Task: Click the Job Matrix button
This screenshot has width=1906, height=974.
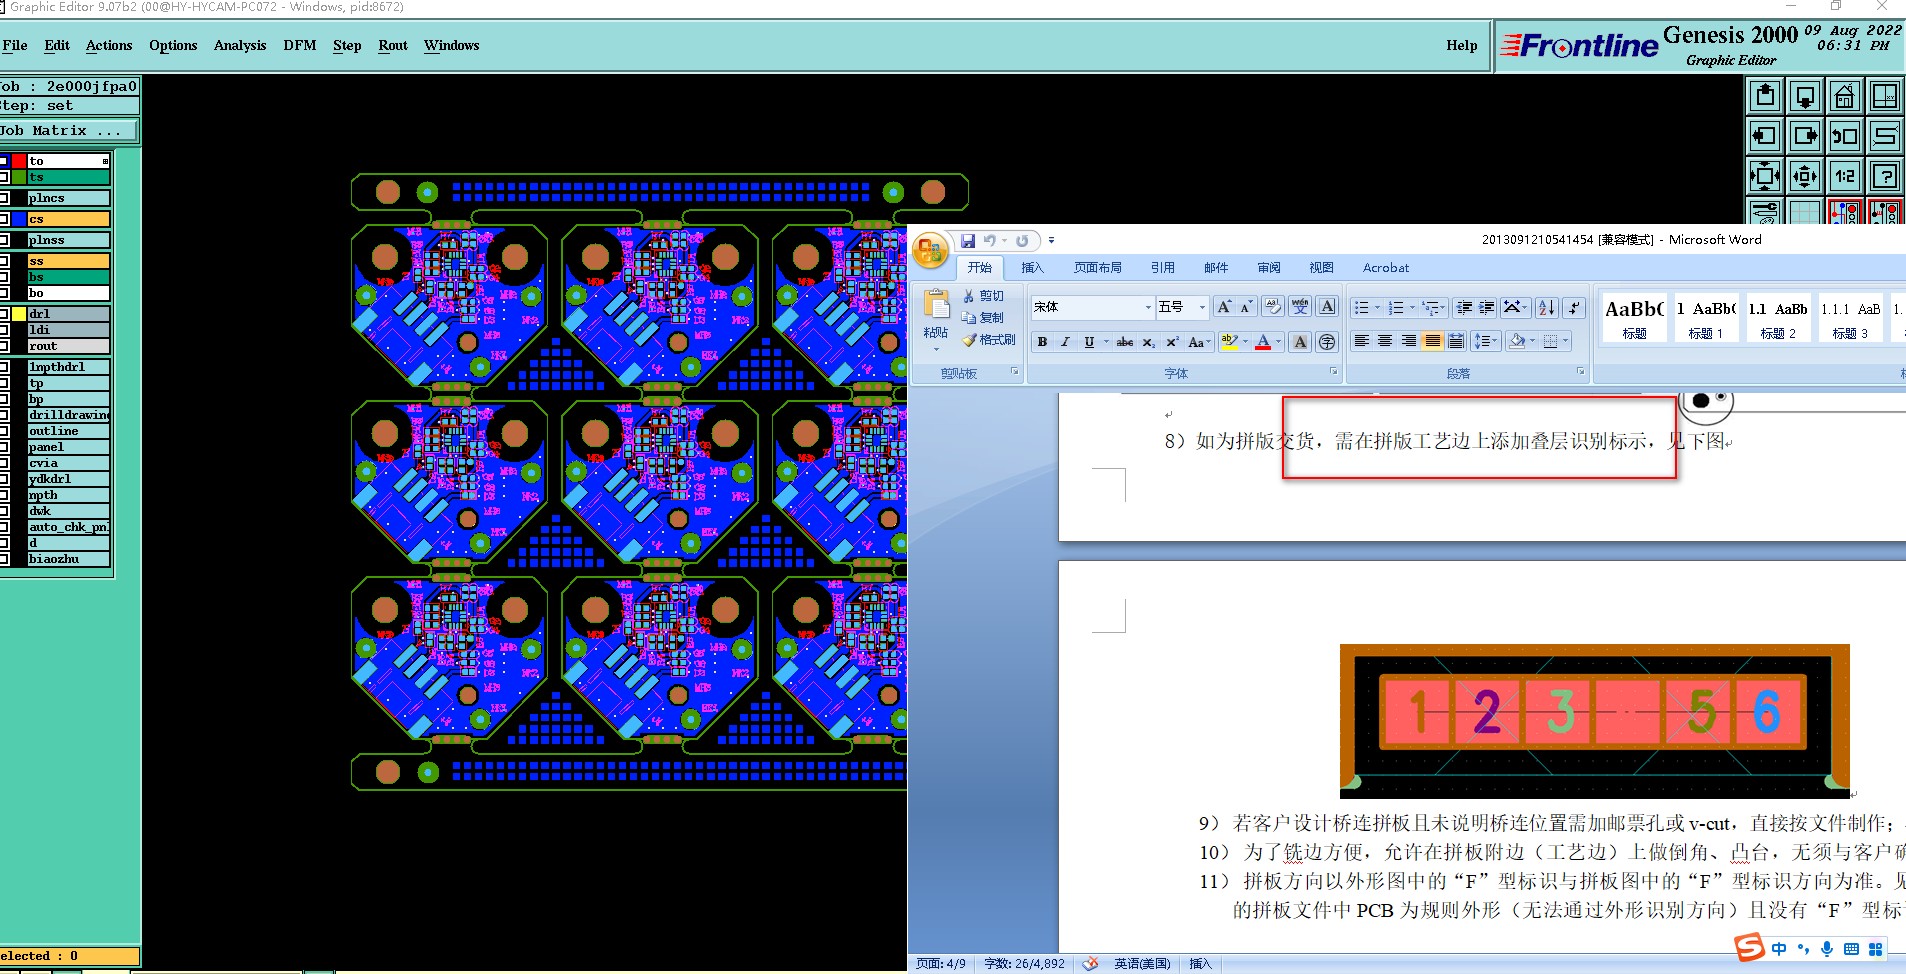Action: [68, 131]
